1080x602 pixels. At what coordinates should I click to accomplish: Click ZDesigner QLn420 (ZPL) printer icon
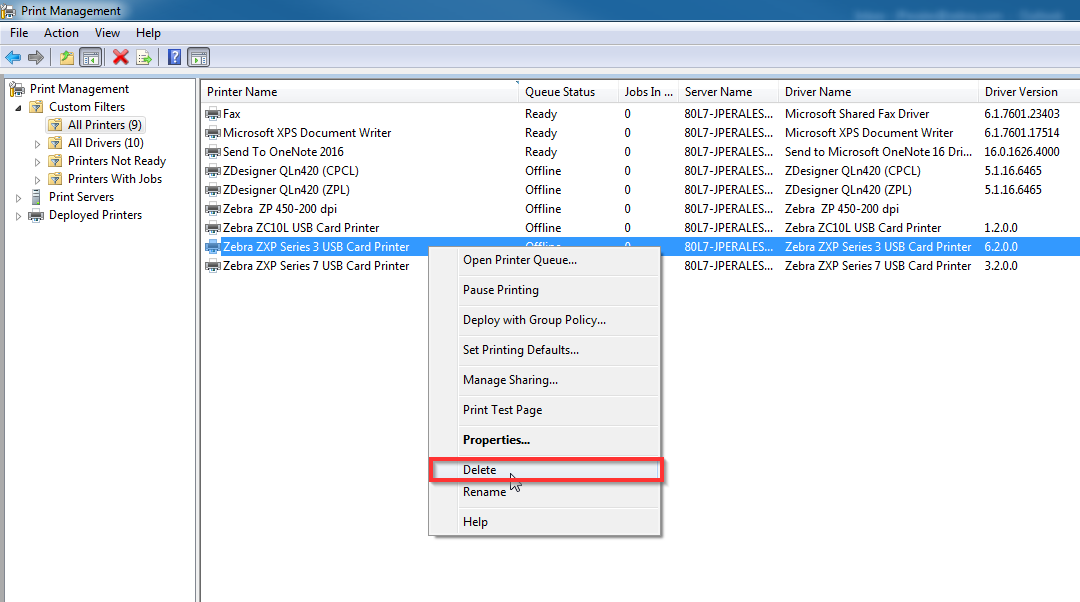coord(213,189)
